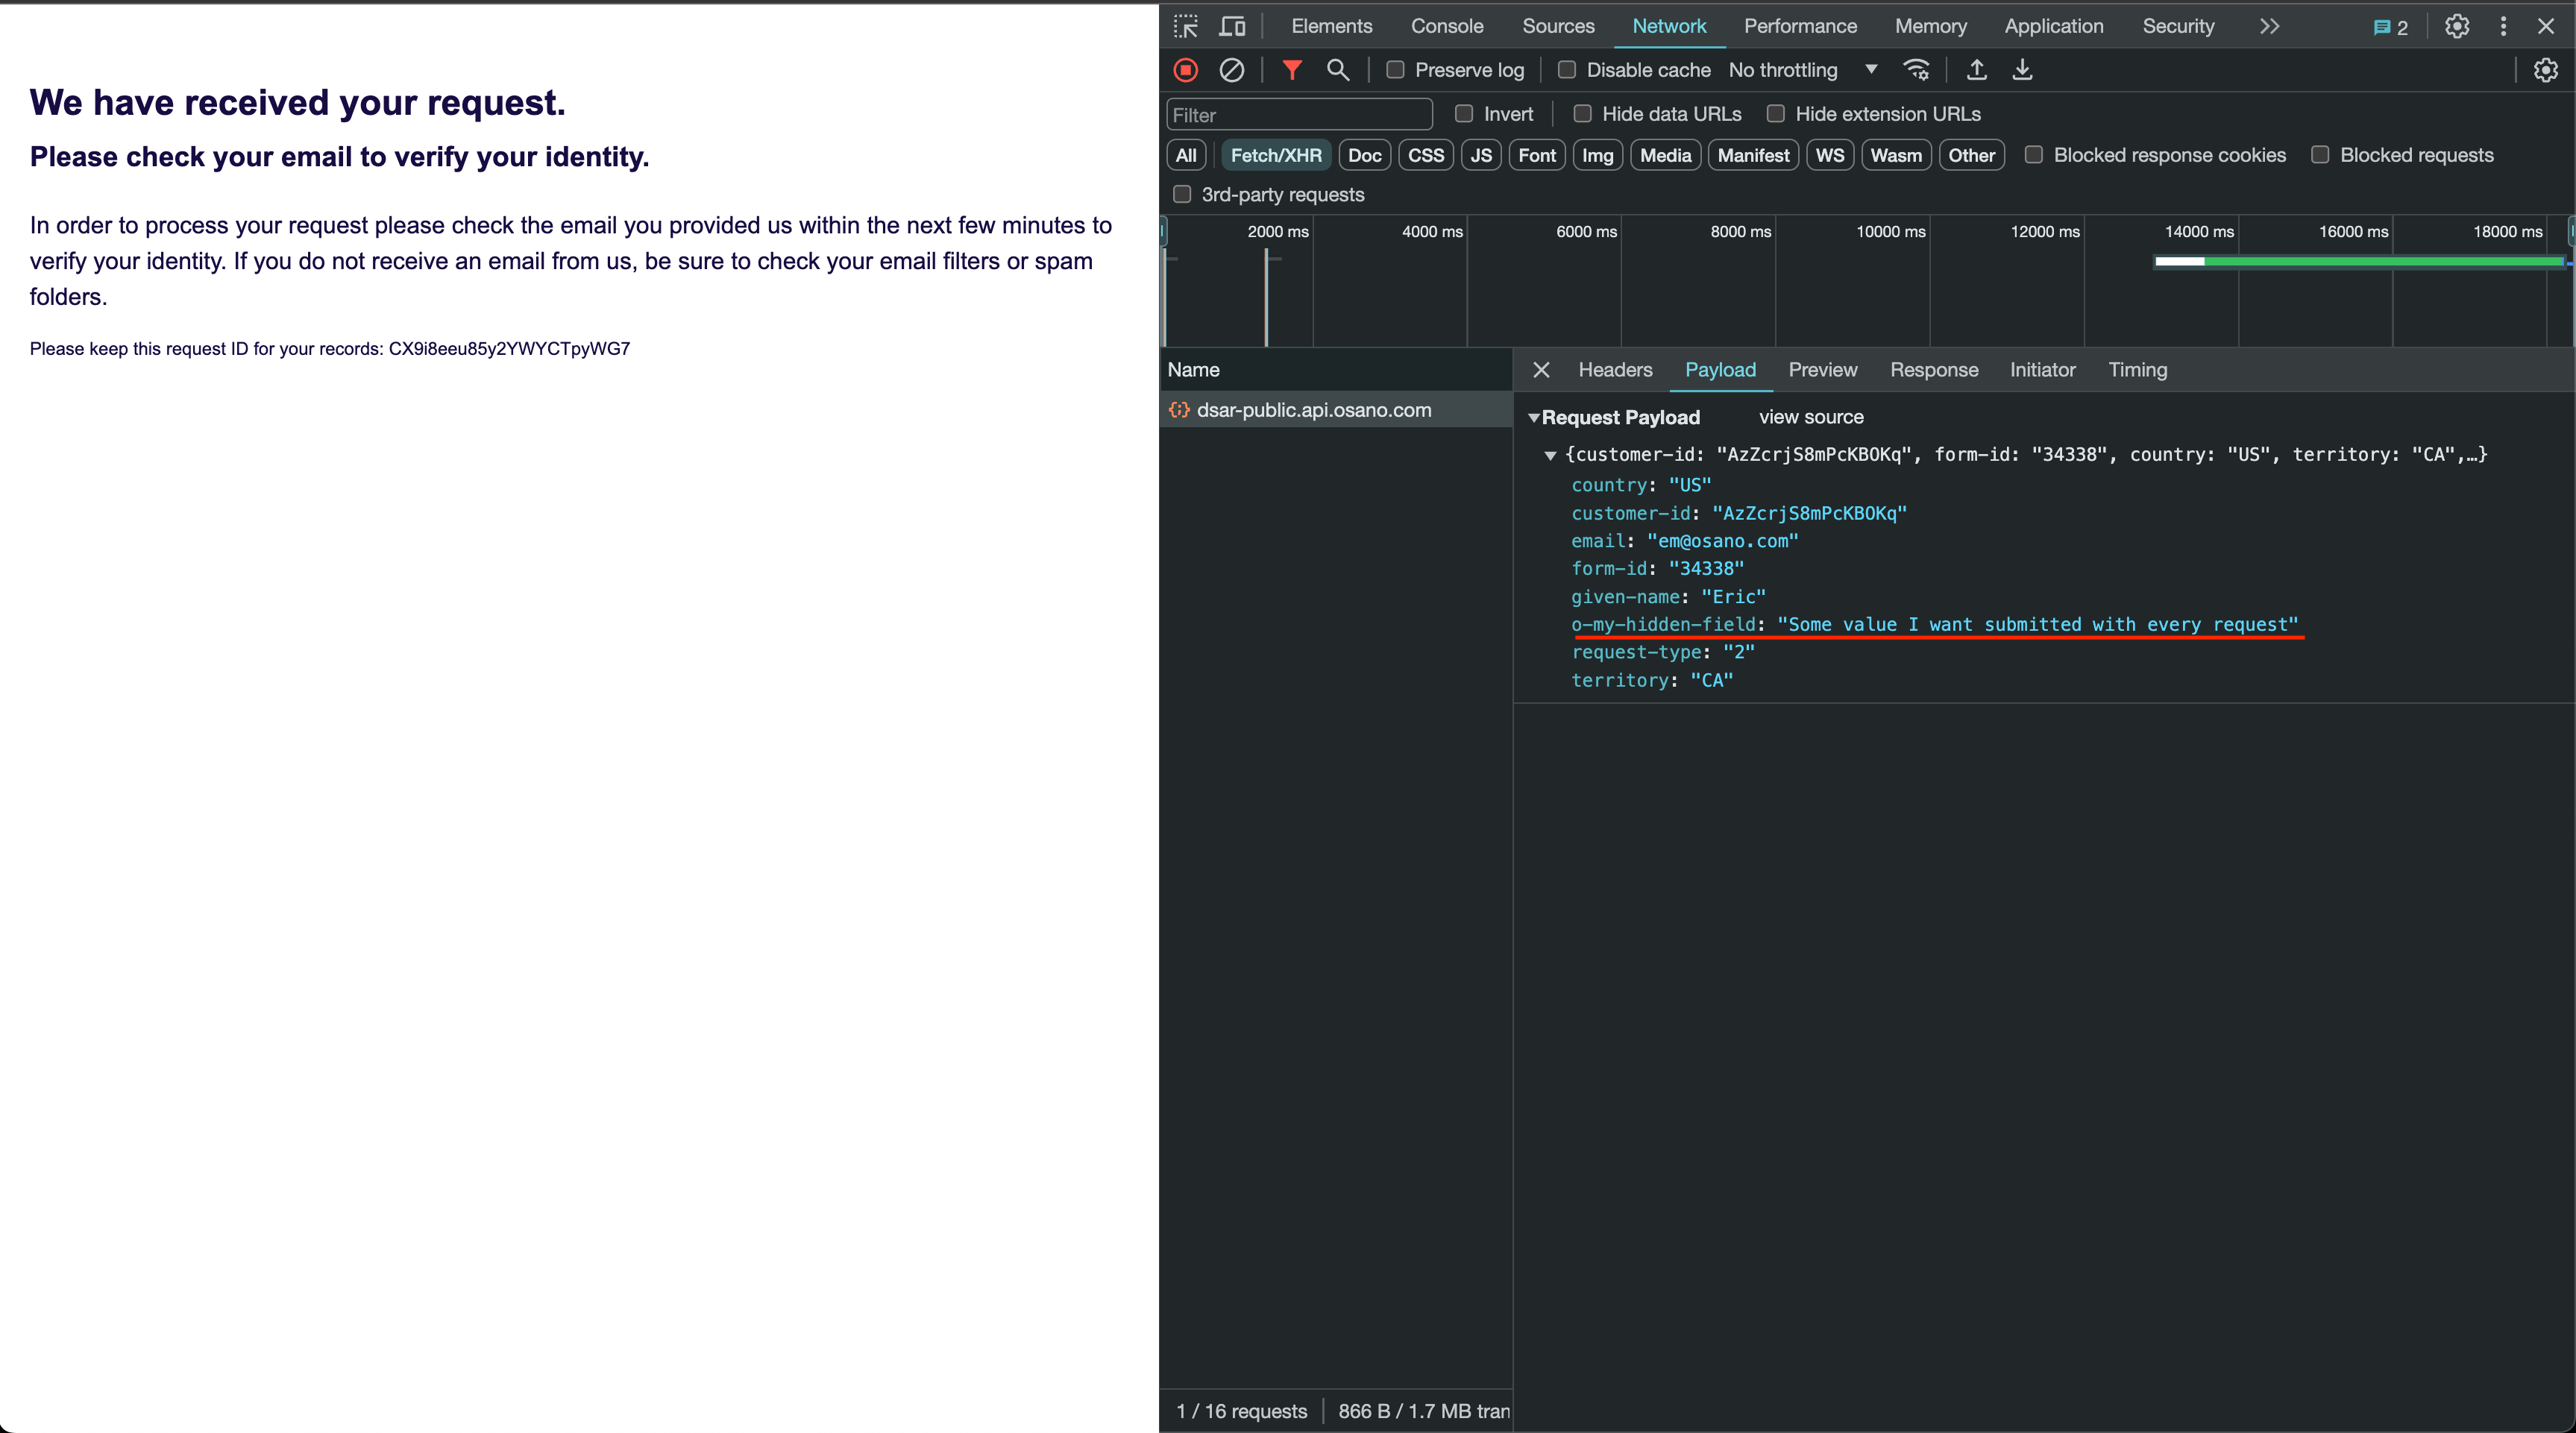Select the Network tab
The image size is (2576, 1433).
tap(1669, 26)
